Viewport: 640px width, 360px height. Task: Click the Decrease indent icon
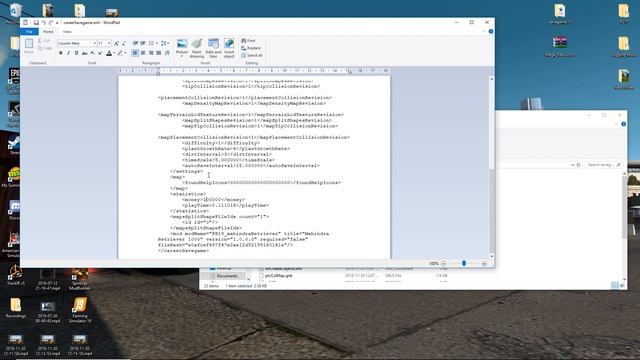coord(135,43)
